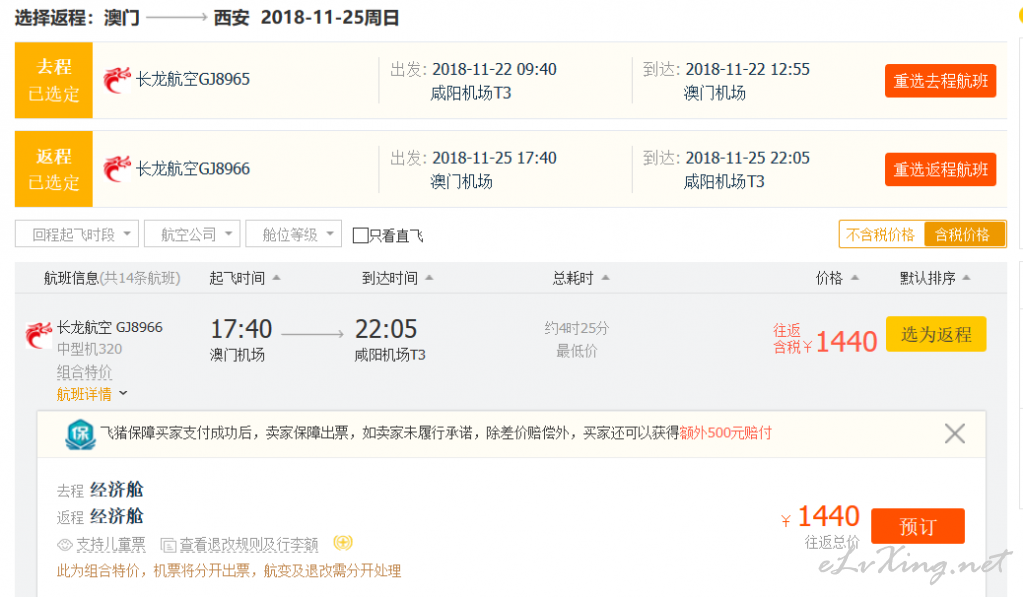Image resolution: width=1023 pixels, height=597 pixels.
Task: Click the outbound departure 2018-11-22 09:40
Action: tap(494, 69)
